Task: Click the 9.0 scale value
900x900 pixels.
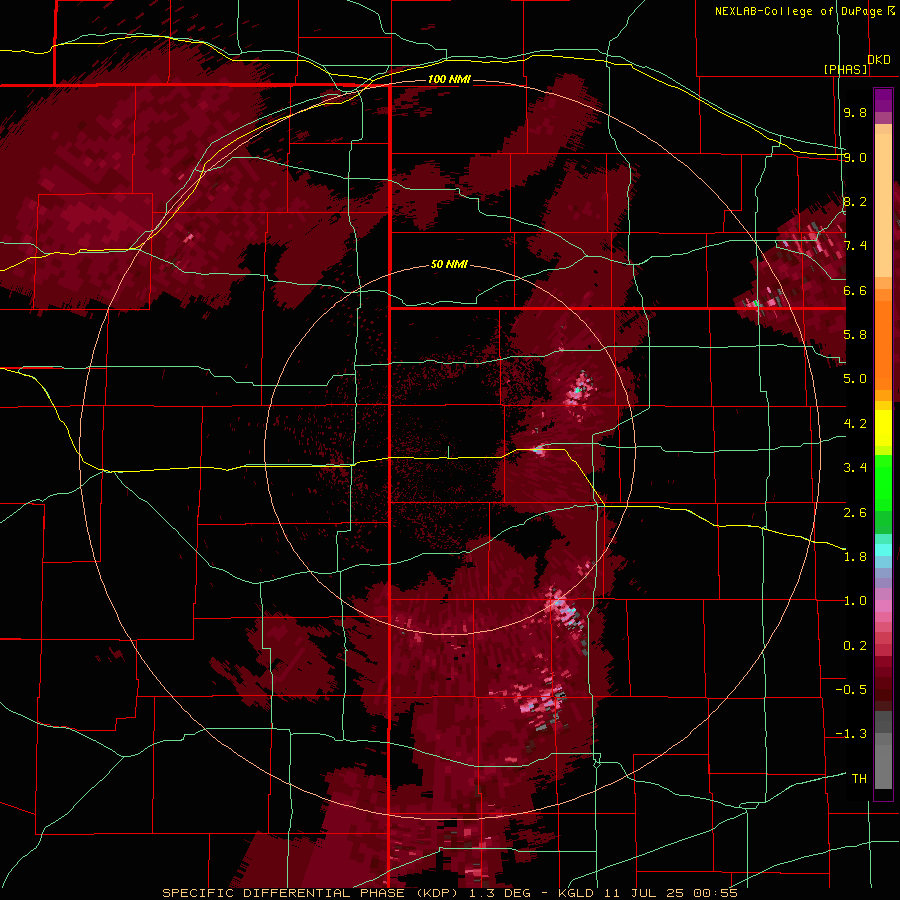Action: (855, 157)
